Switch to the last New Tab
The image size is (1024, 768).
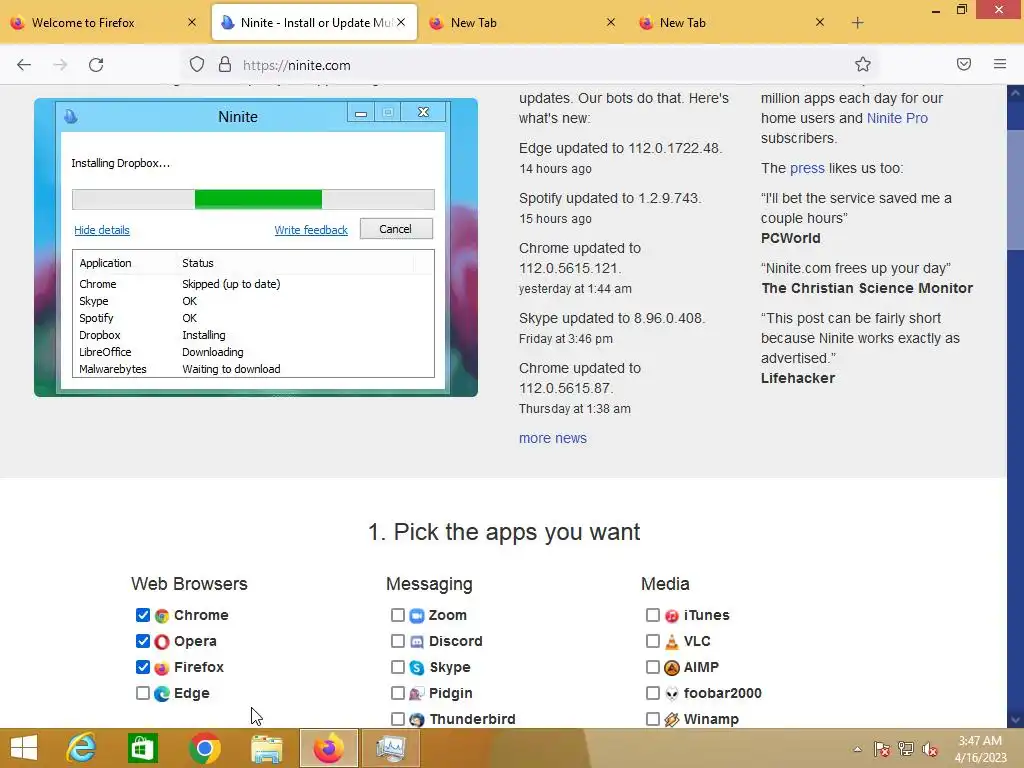(x=731, y=23)
